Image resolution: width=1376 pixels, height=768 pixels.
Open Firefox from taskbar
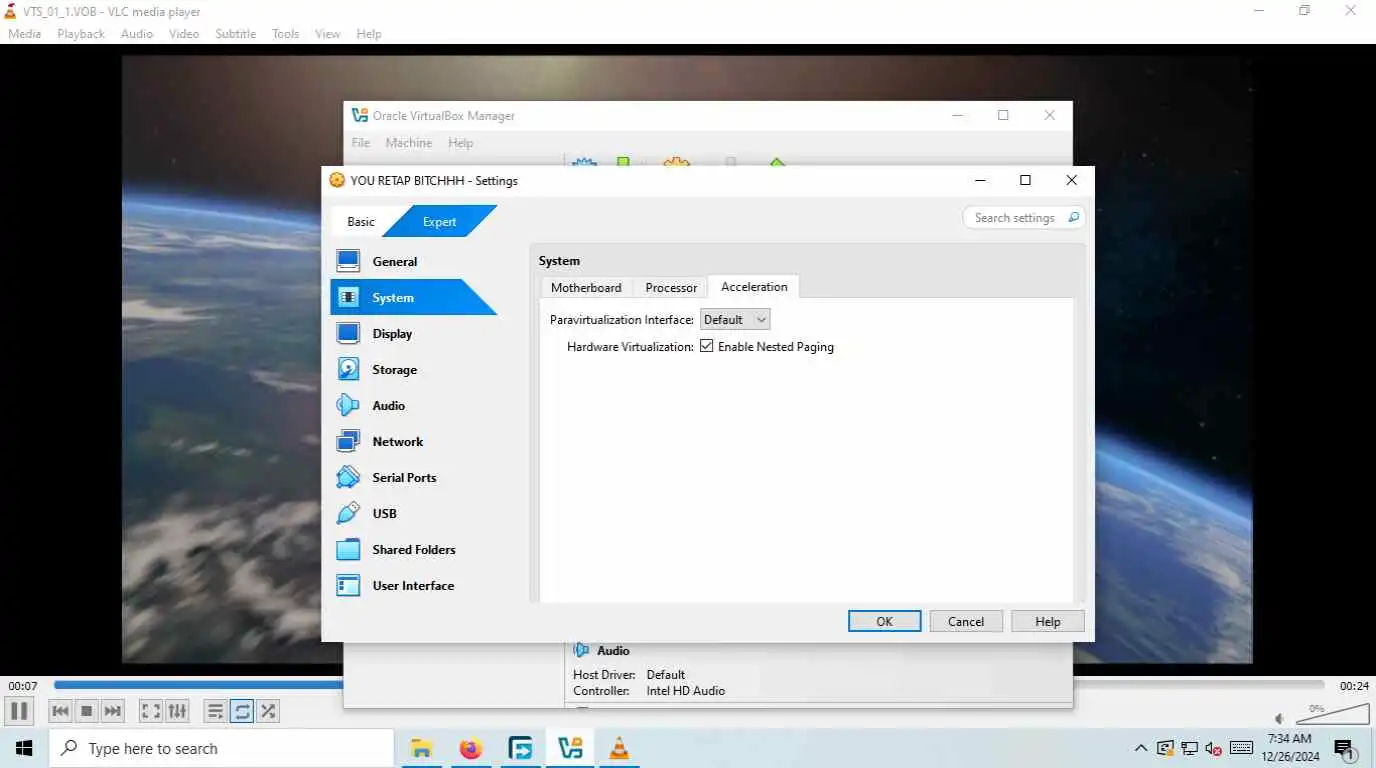[x=471, y=748]
